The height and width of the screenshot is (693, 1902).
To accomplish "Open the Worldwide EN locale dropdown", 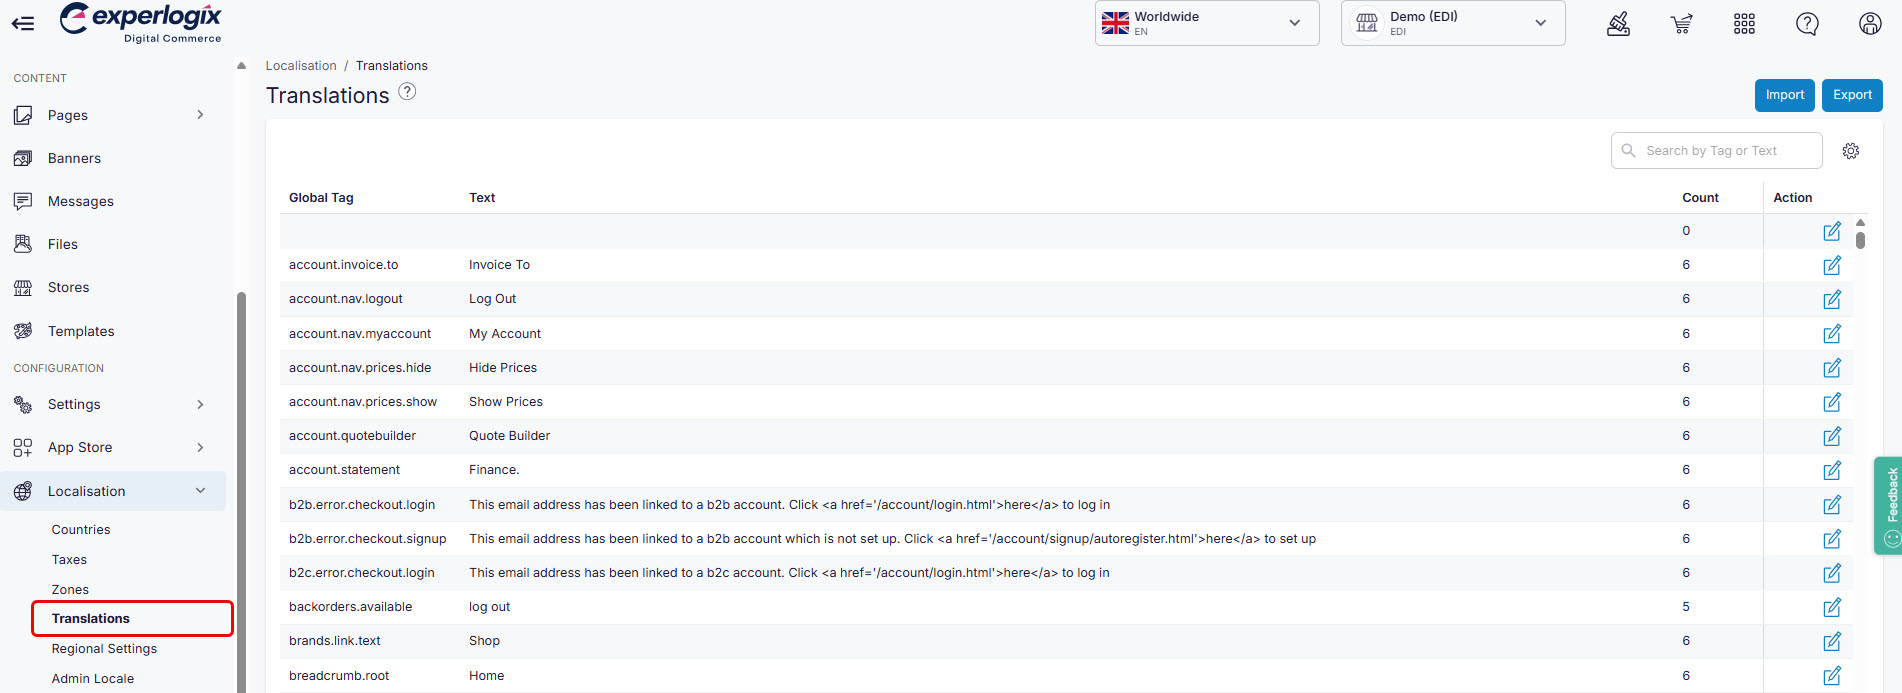I will (x=1207, y=23).
